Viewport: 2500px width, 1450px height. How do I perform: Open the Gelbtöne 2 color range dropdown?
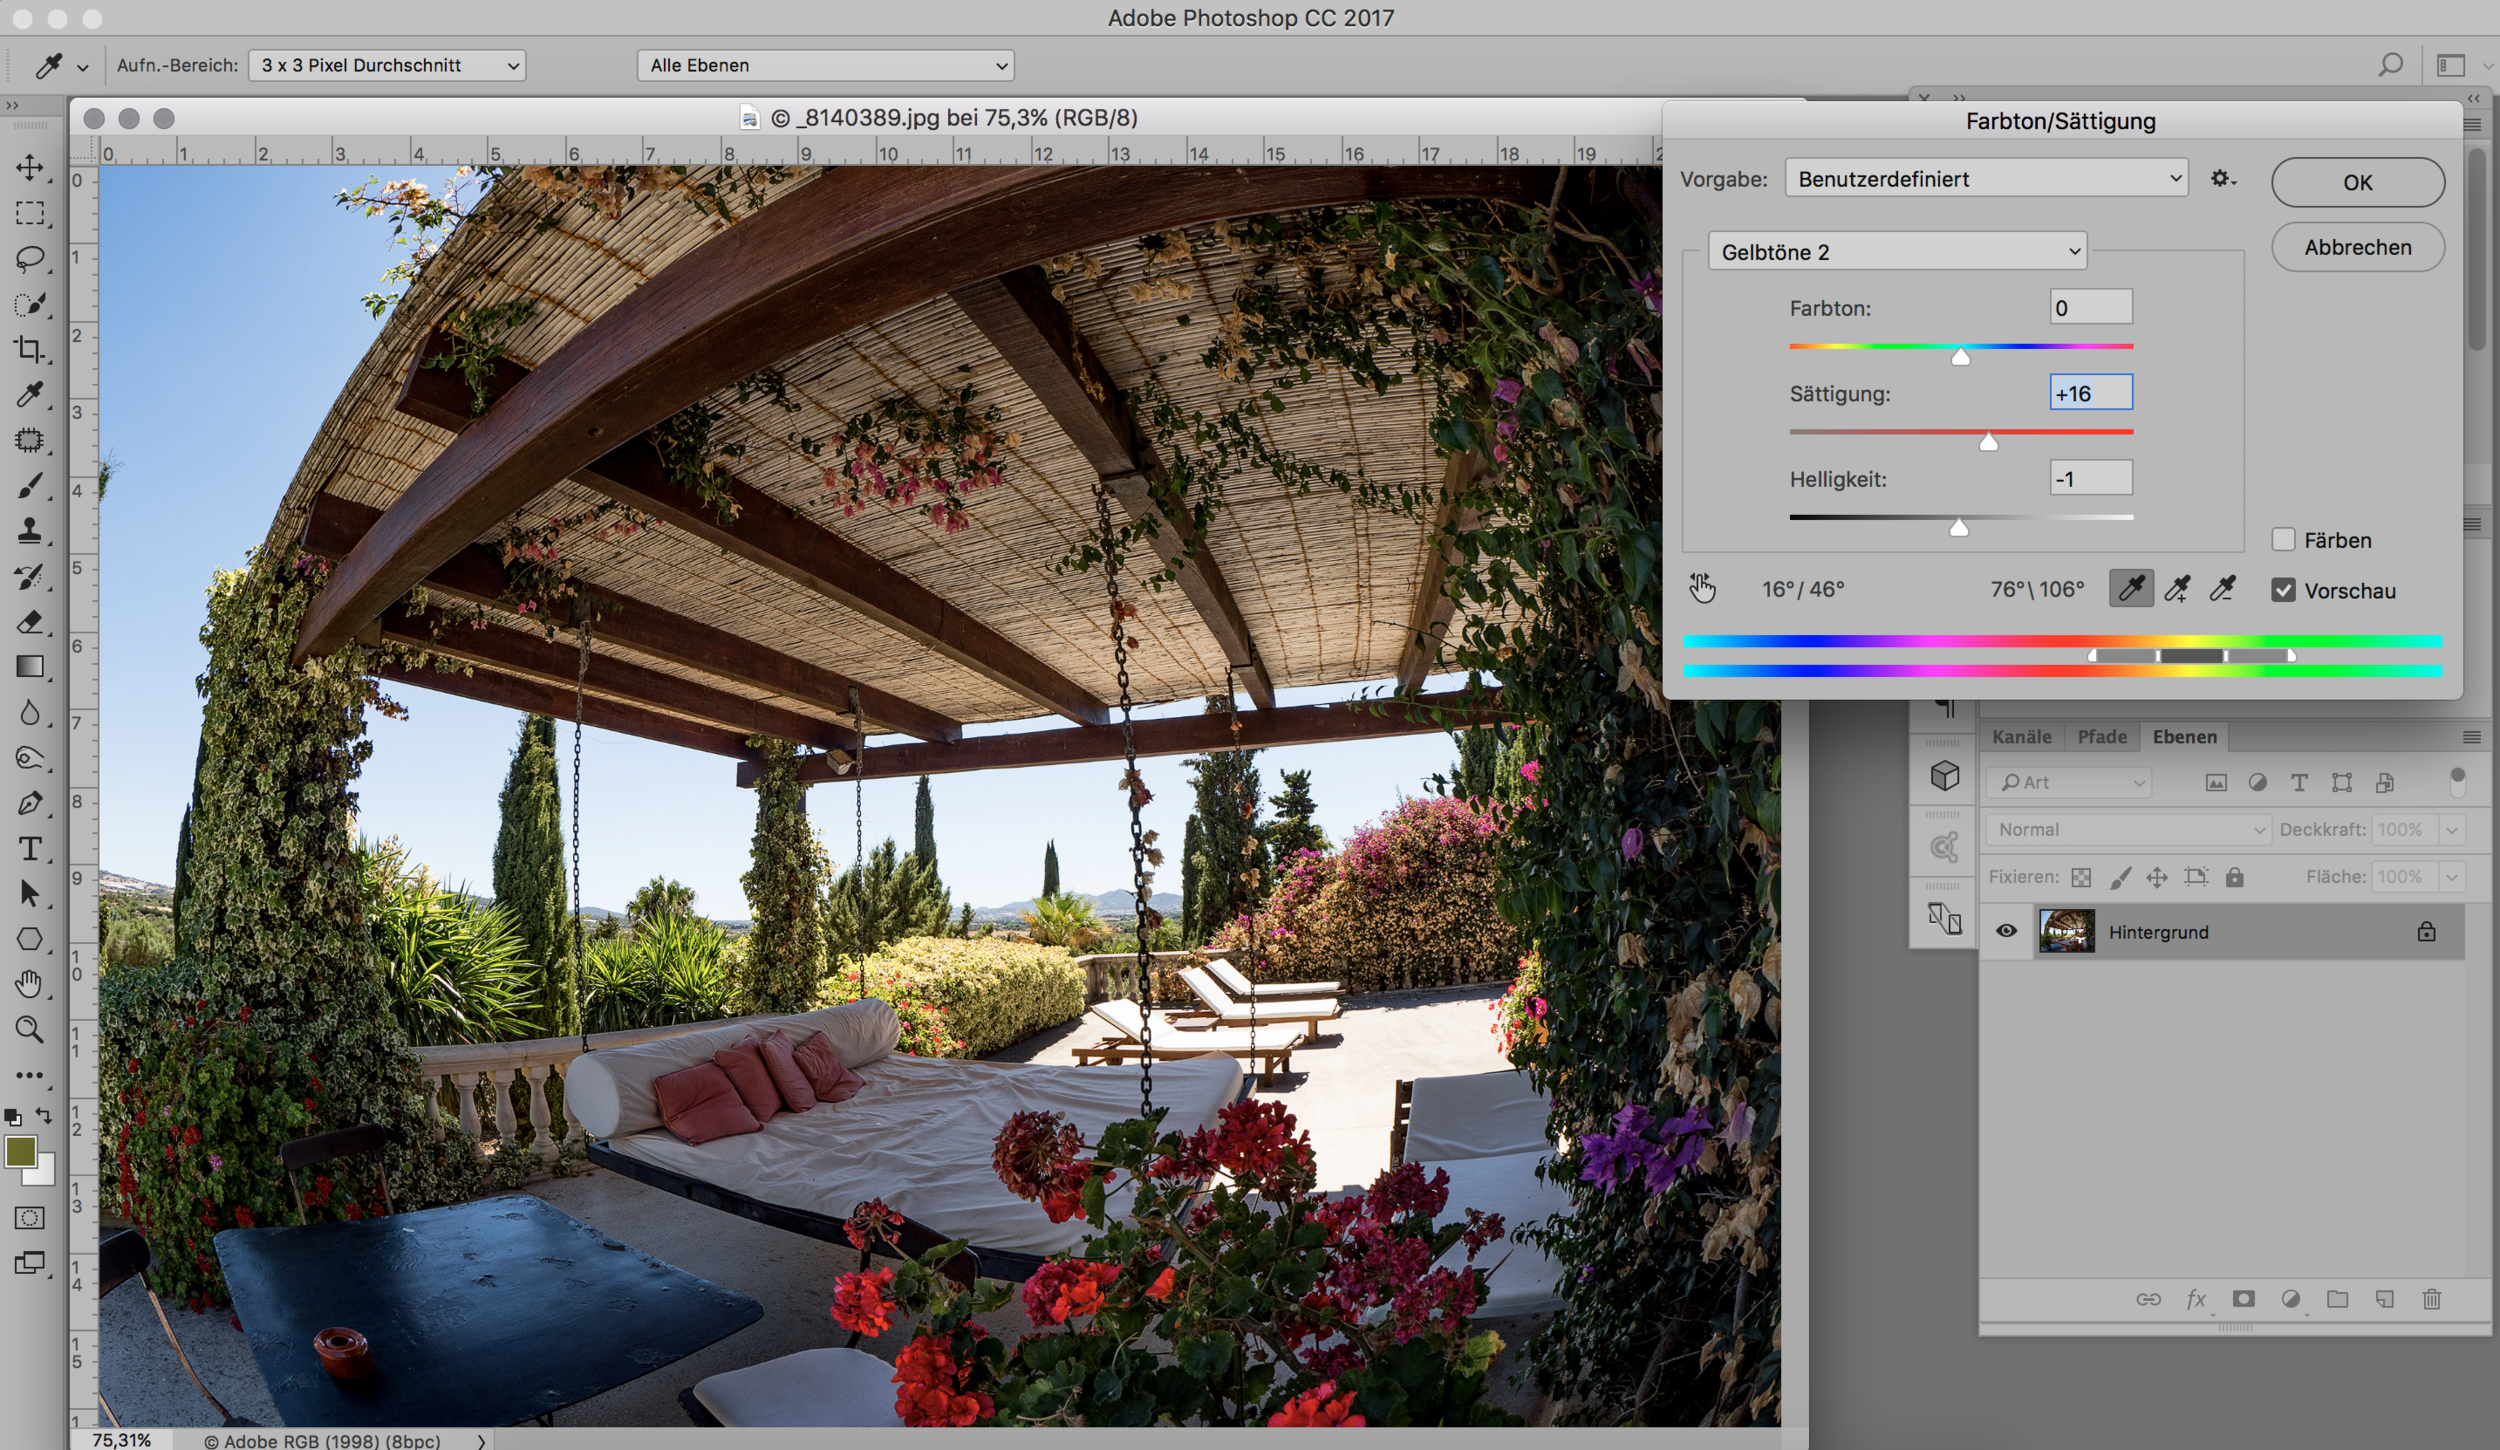pos(1897,252)
